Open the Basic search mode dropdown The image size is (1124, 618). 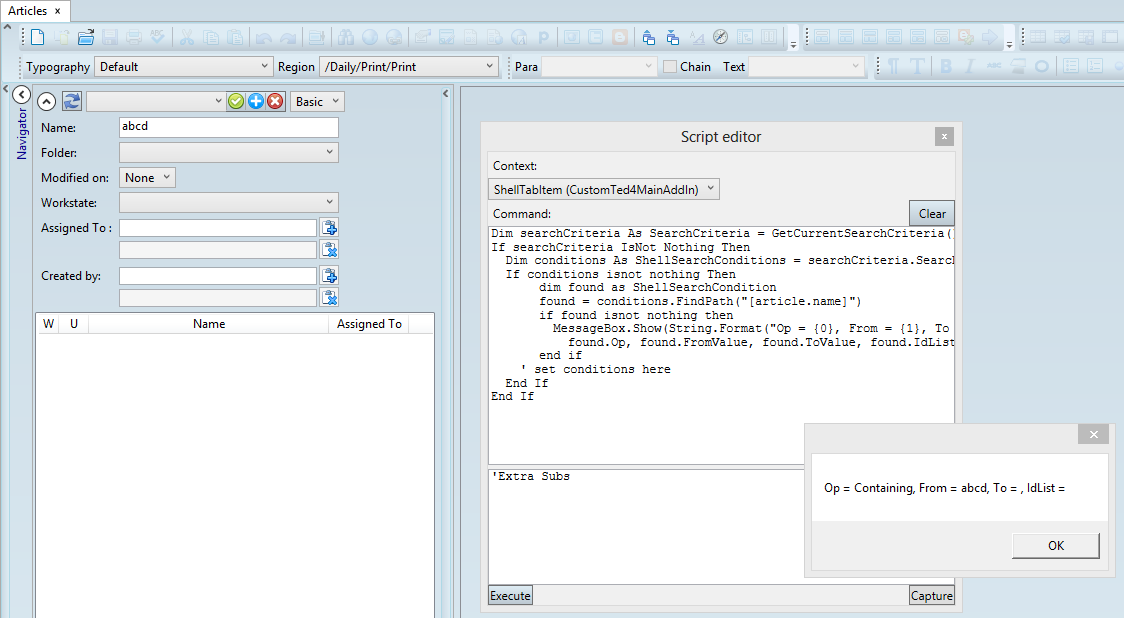pyautogui.click(x=317, y=102)
